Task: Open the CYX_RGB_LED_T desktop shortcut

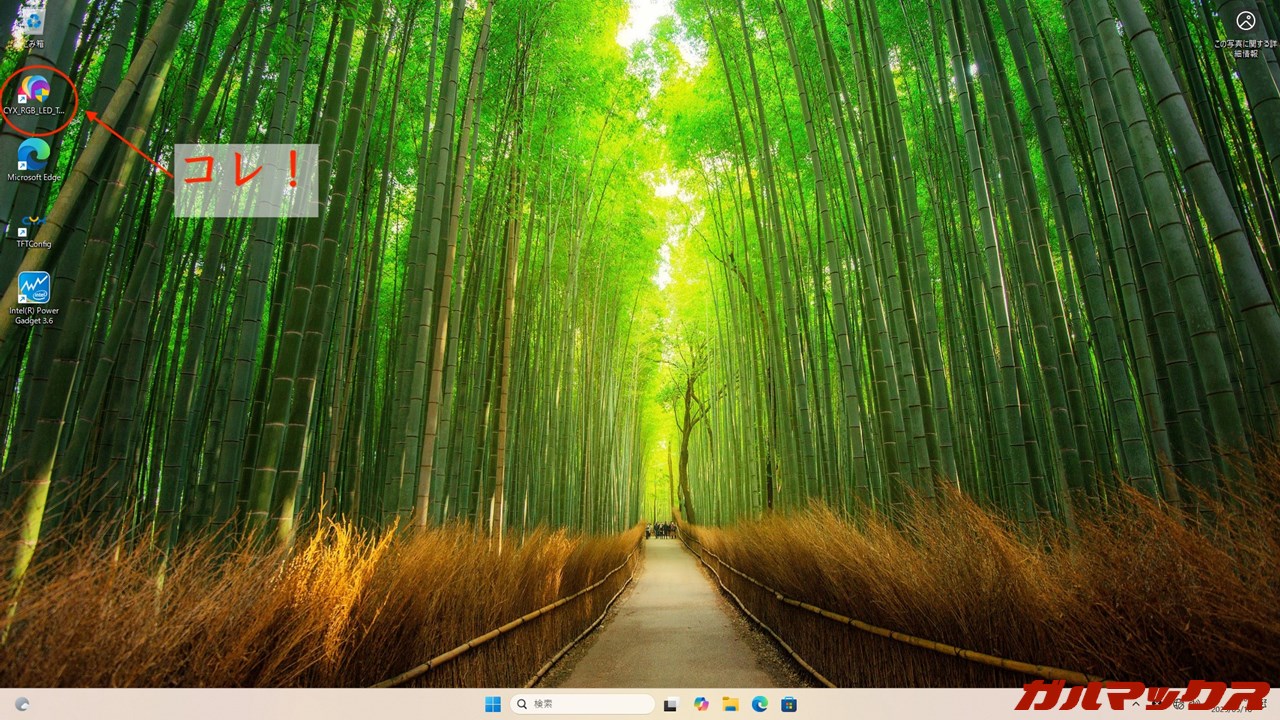Action: [34, 92]
